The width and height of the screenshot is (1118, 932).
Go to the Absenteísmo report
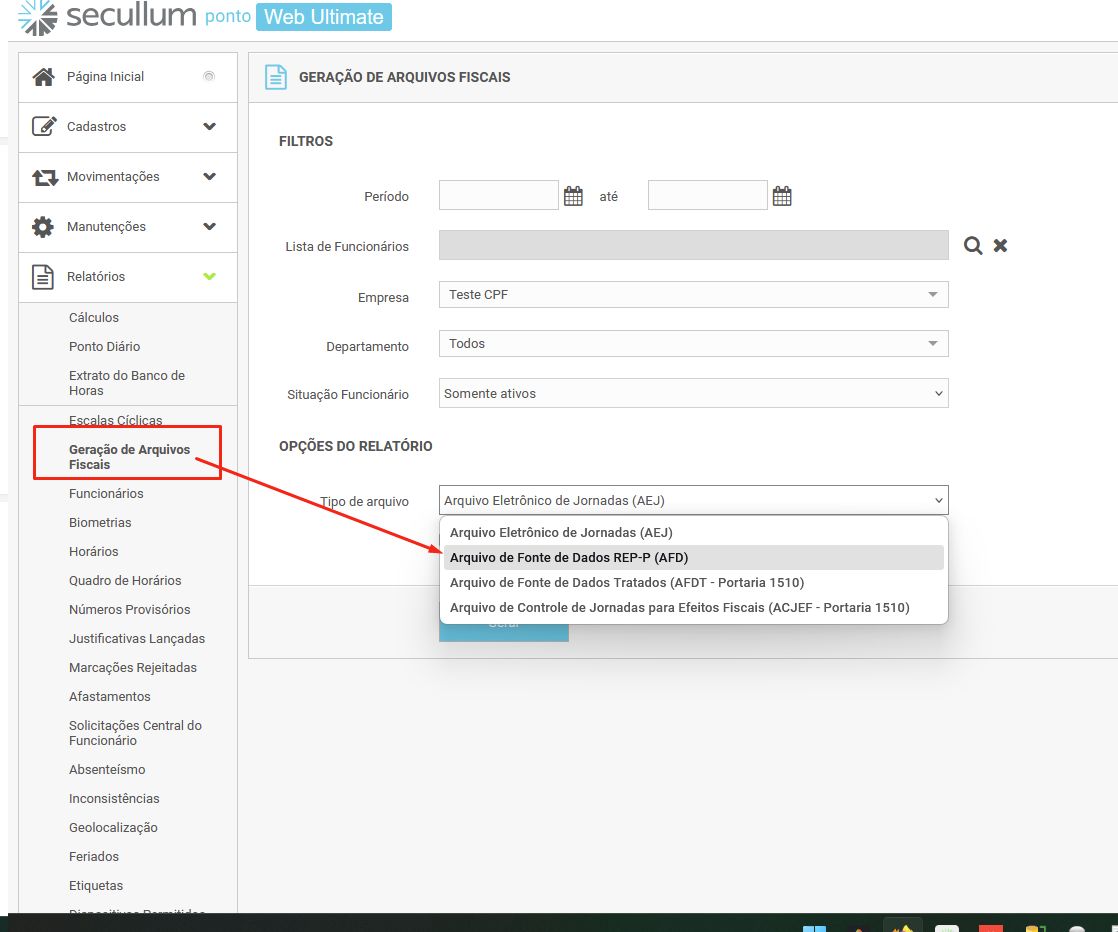pyautogui.click(x=107, y=770)
